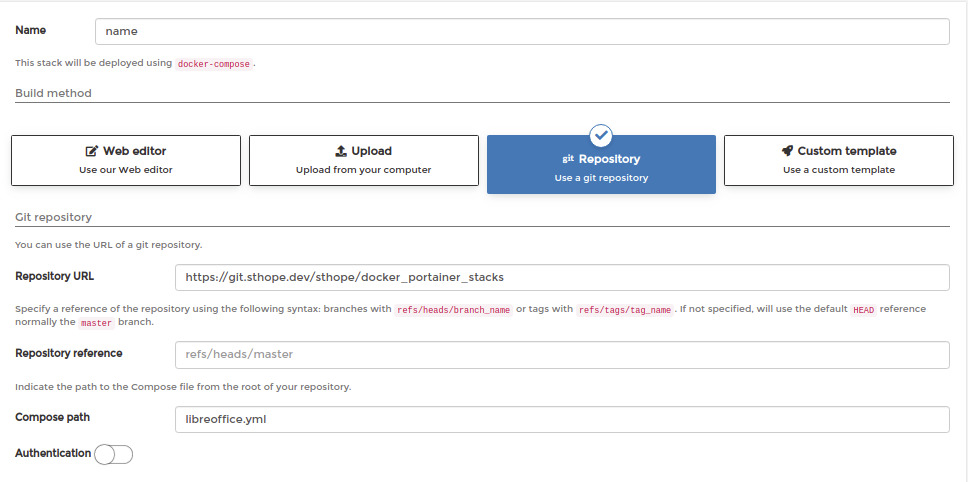Image resolution: width=968 pixels, height=482 pixels.
Task: Click 'Use our Web editor' subtitle
Action: click(x=126, y=170)
